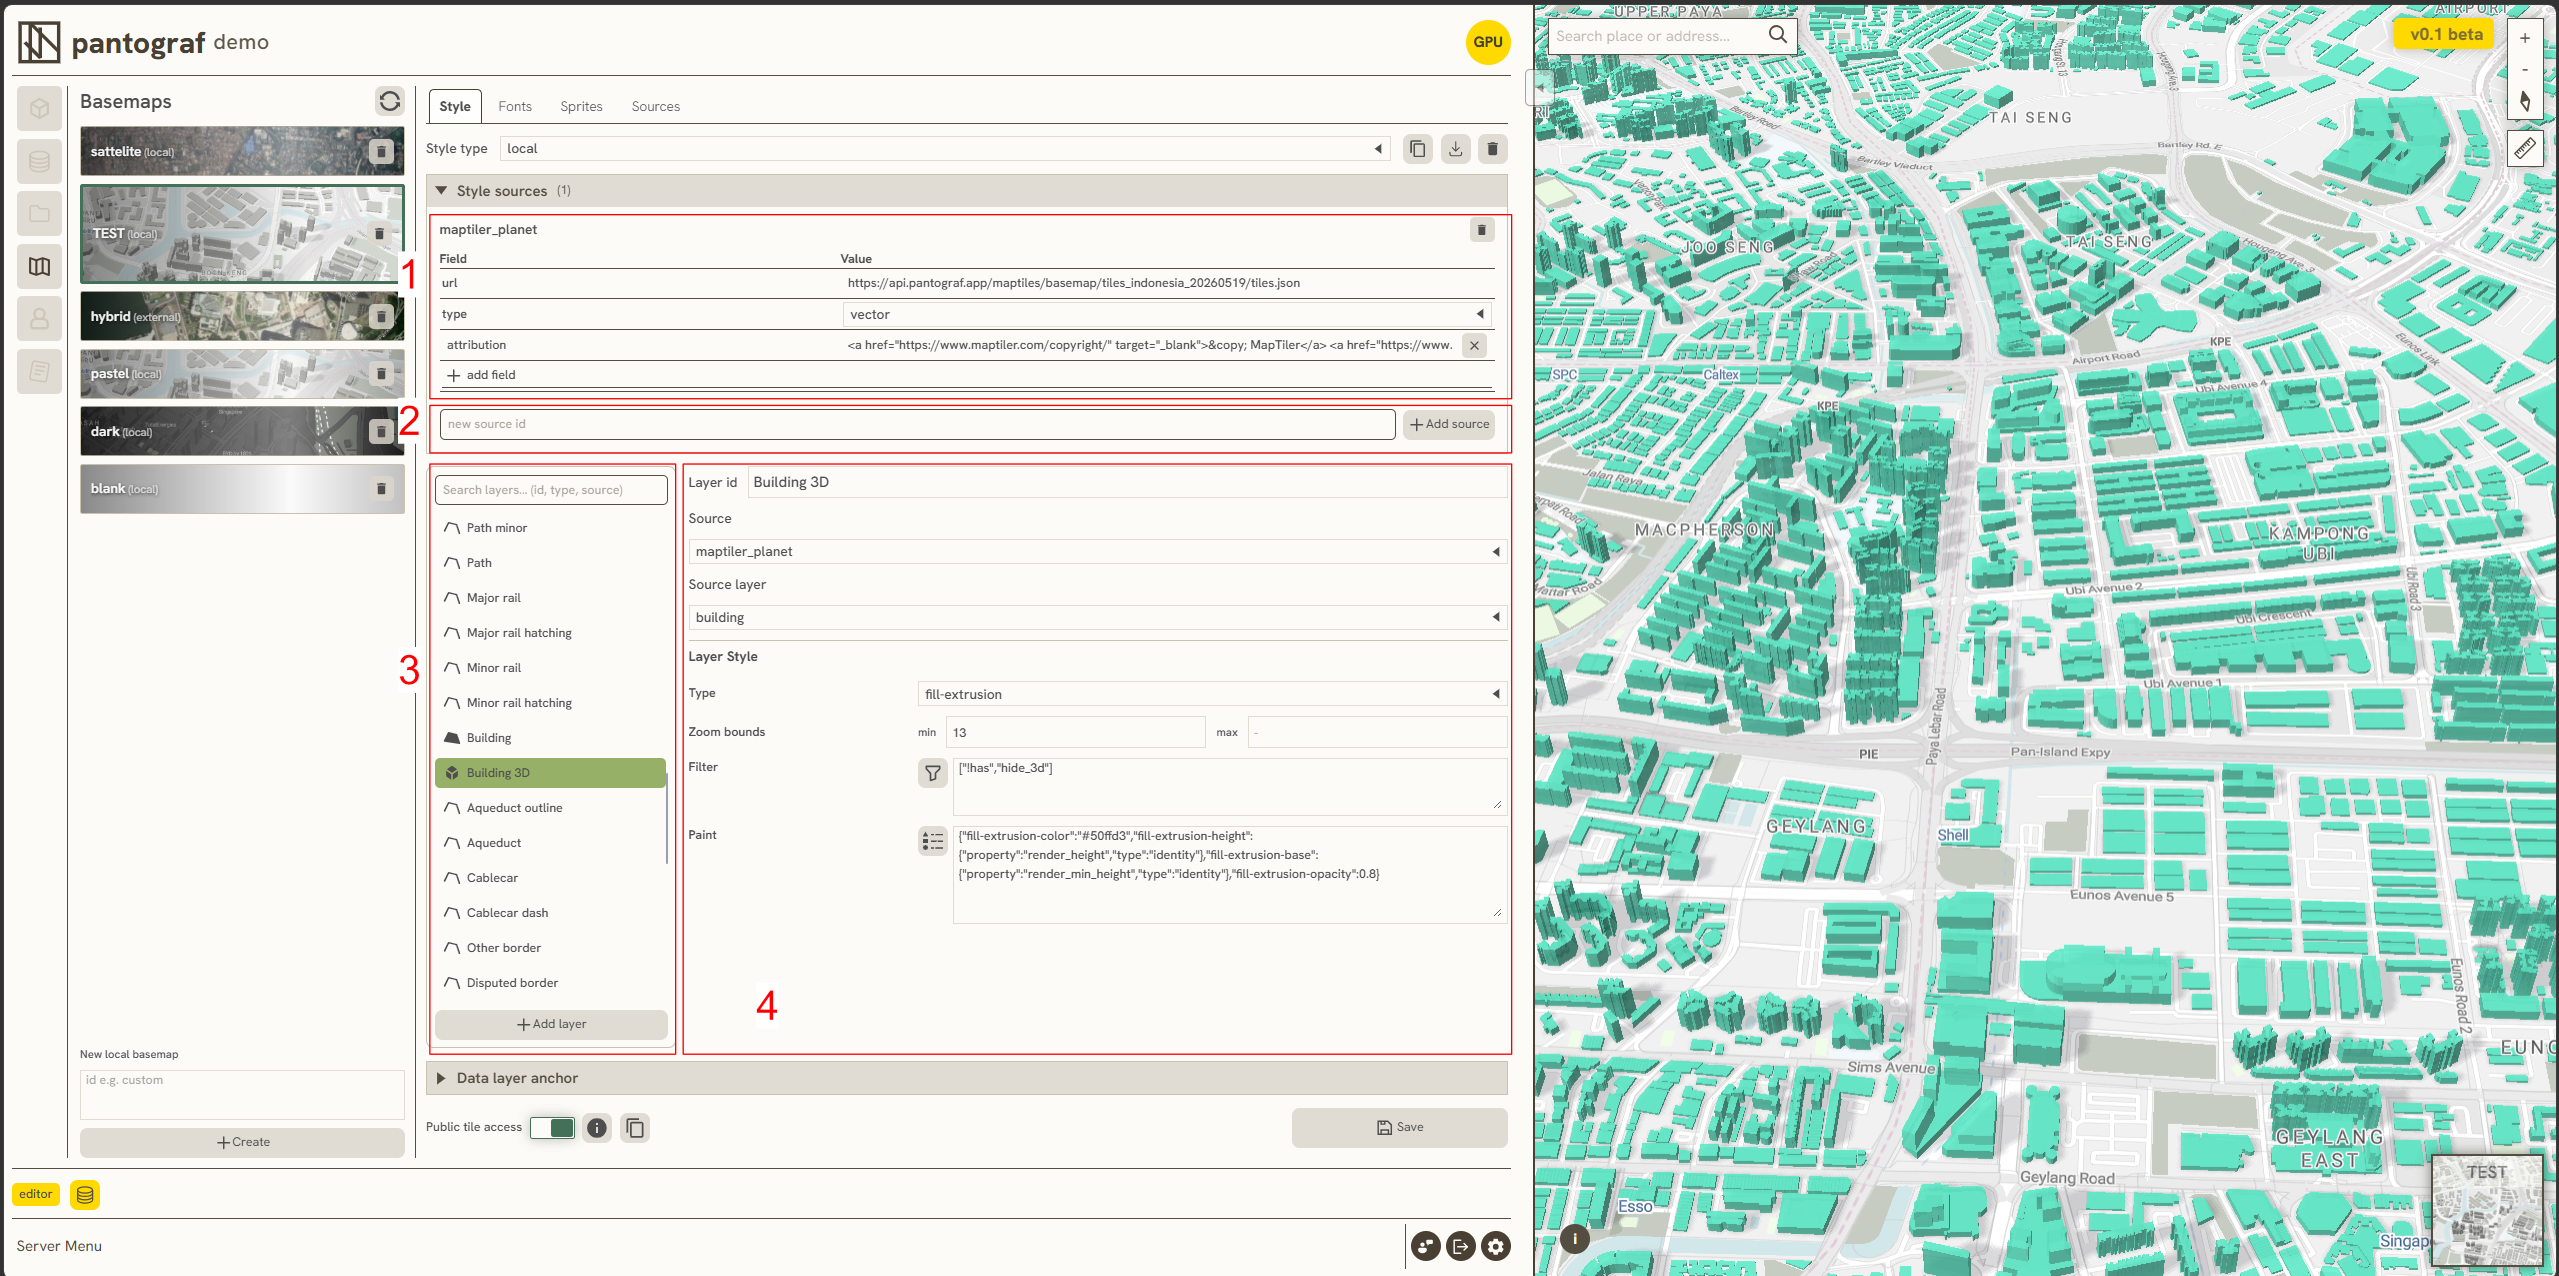The height and width of the screenshot is (1276, 2559).
Task: Open the layer Source dropdown
Action: (1097, 551)
